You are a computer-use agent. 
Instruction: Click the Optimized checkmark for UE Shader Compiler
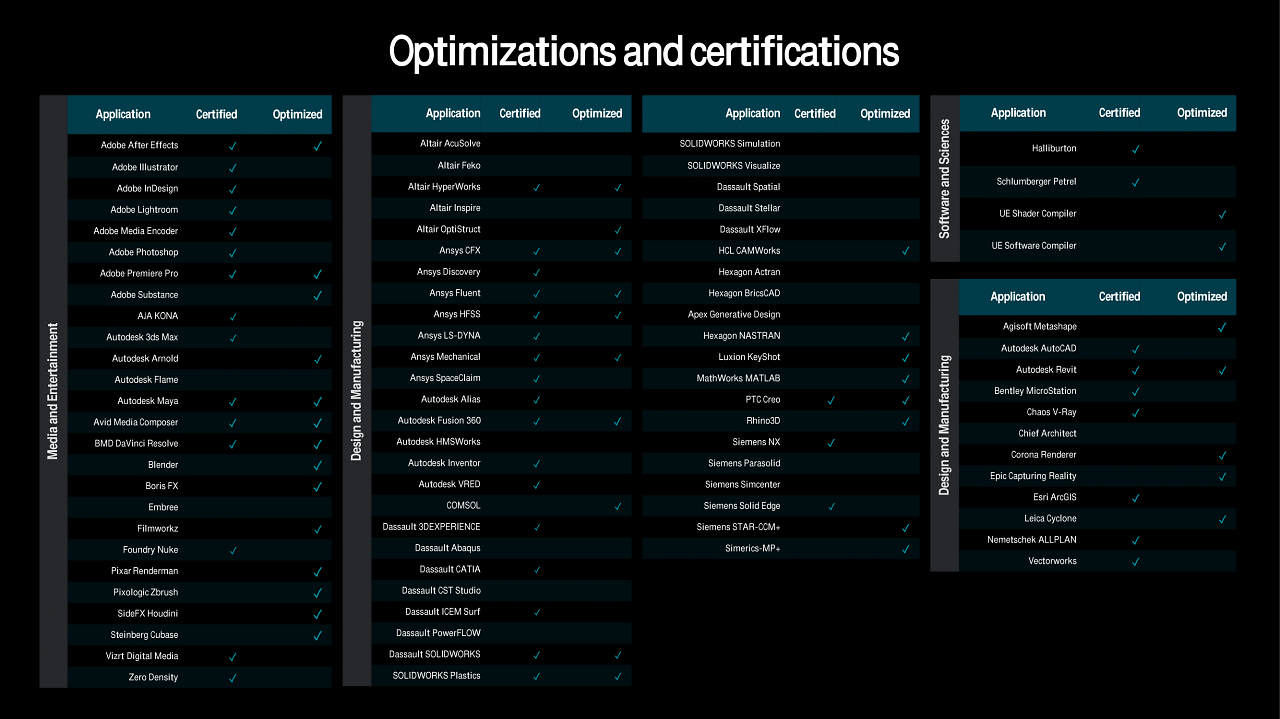(1222, 214)
